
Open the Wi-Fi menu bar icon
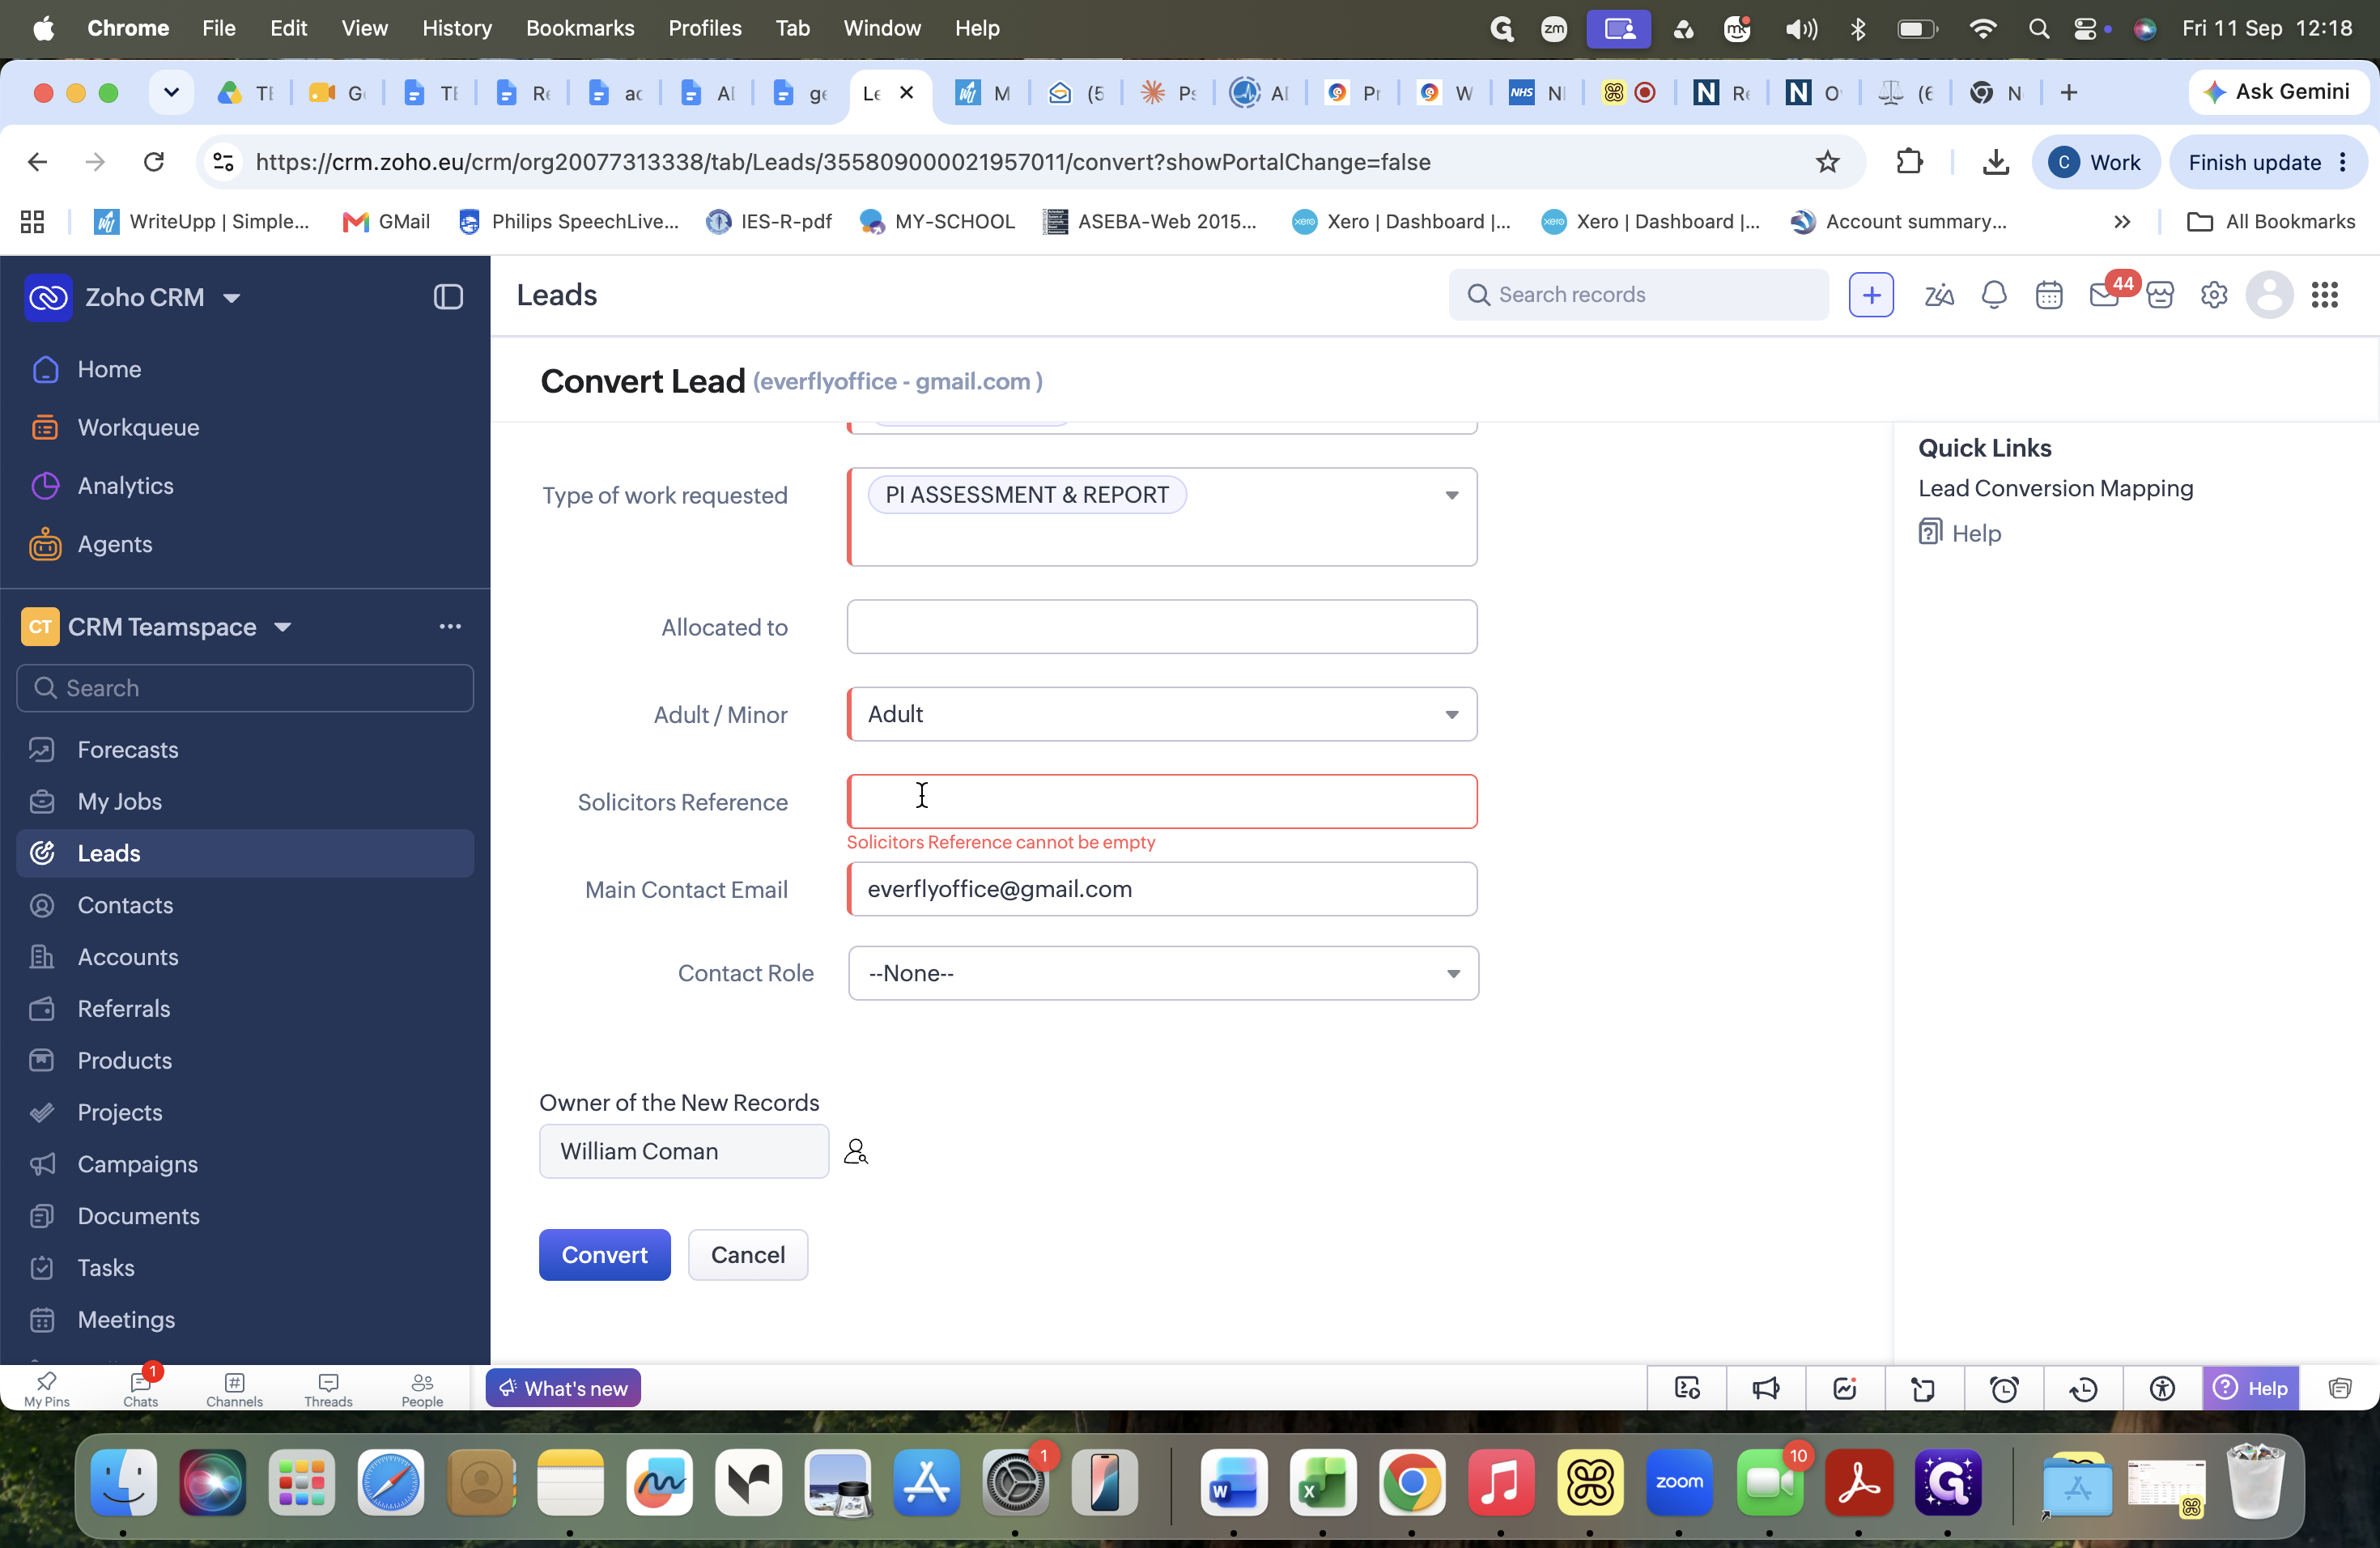coord(1982,28)
